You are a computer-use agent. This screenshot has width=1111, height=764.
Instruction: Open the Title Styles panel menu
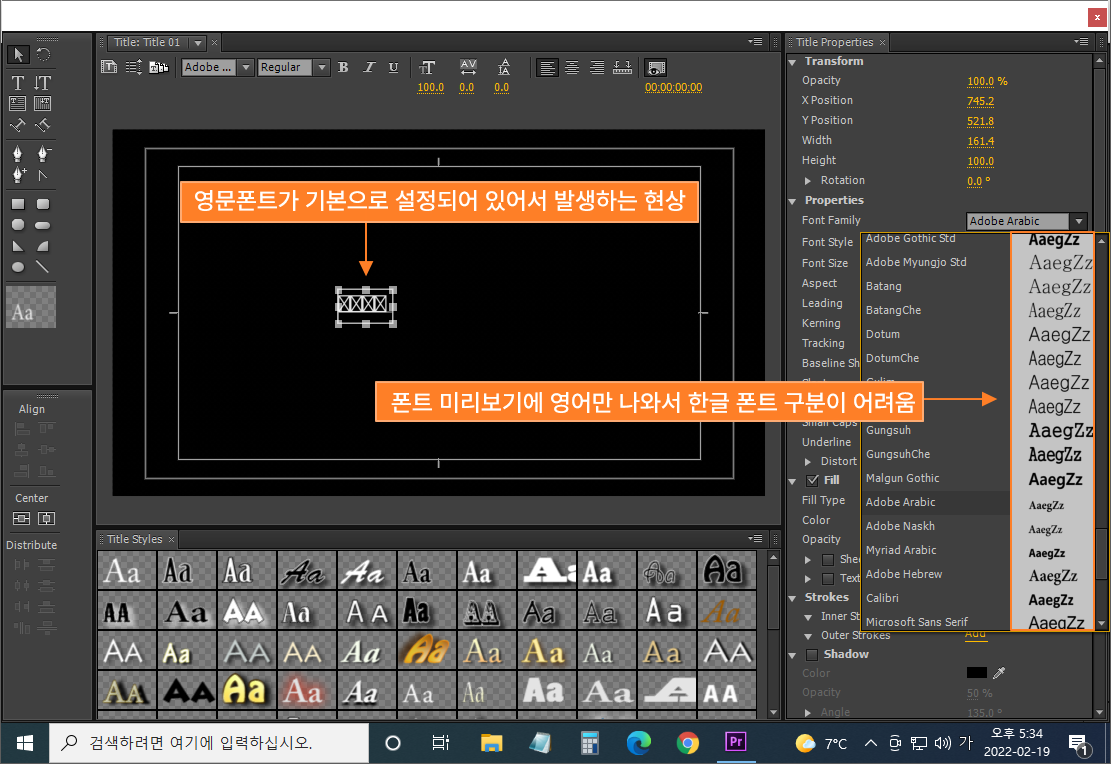755,539
